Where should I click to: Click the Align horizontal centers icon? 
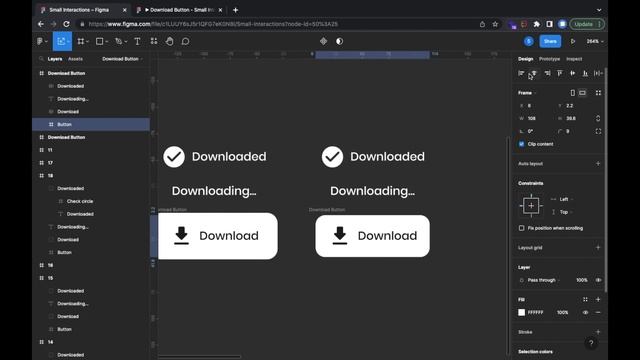(x=534, y=73)
